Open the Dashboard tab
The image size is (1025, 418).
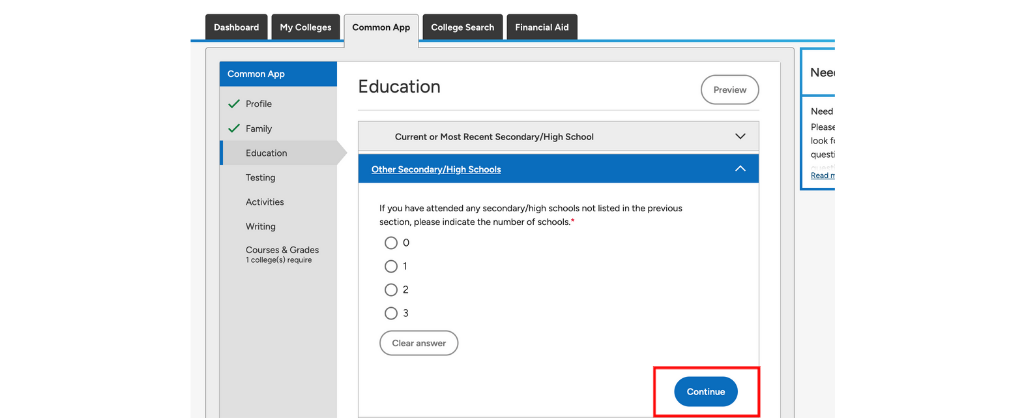point(236,27)
